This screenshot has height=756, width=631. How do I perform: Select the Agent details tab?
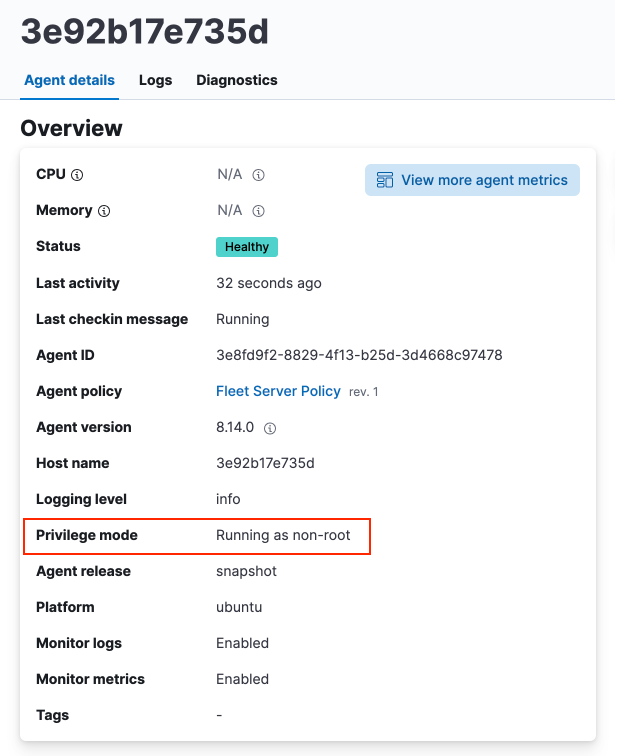click(69, 80)
